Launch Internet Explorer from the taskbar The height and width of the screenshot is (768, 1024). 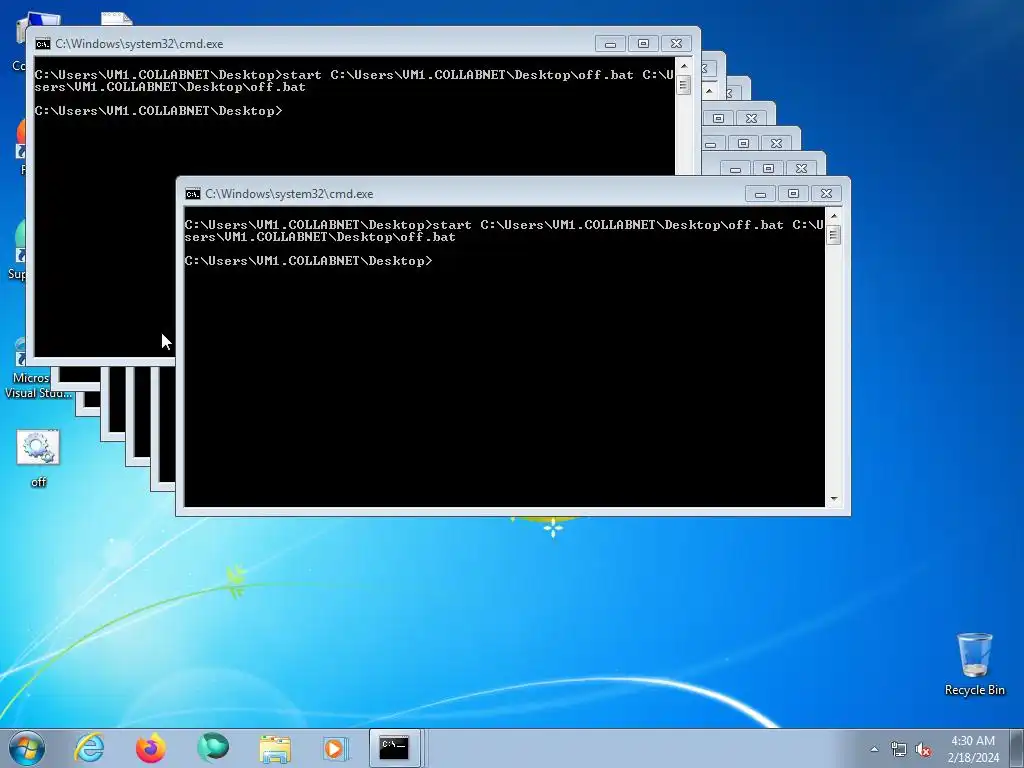(x=89, y=748)
